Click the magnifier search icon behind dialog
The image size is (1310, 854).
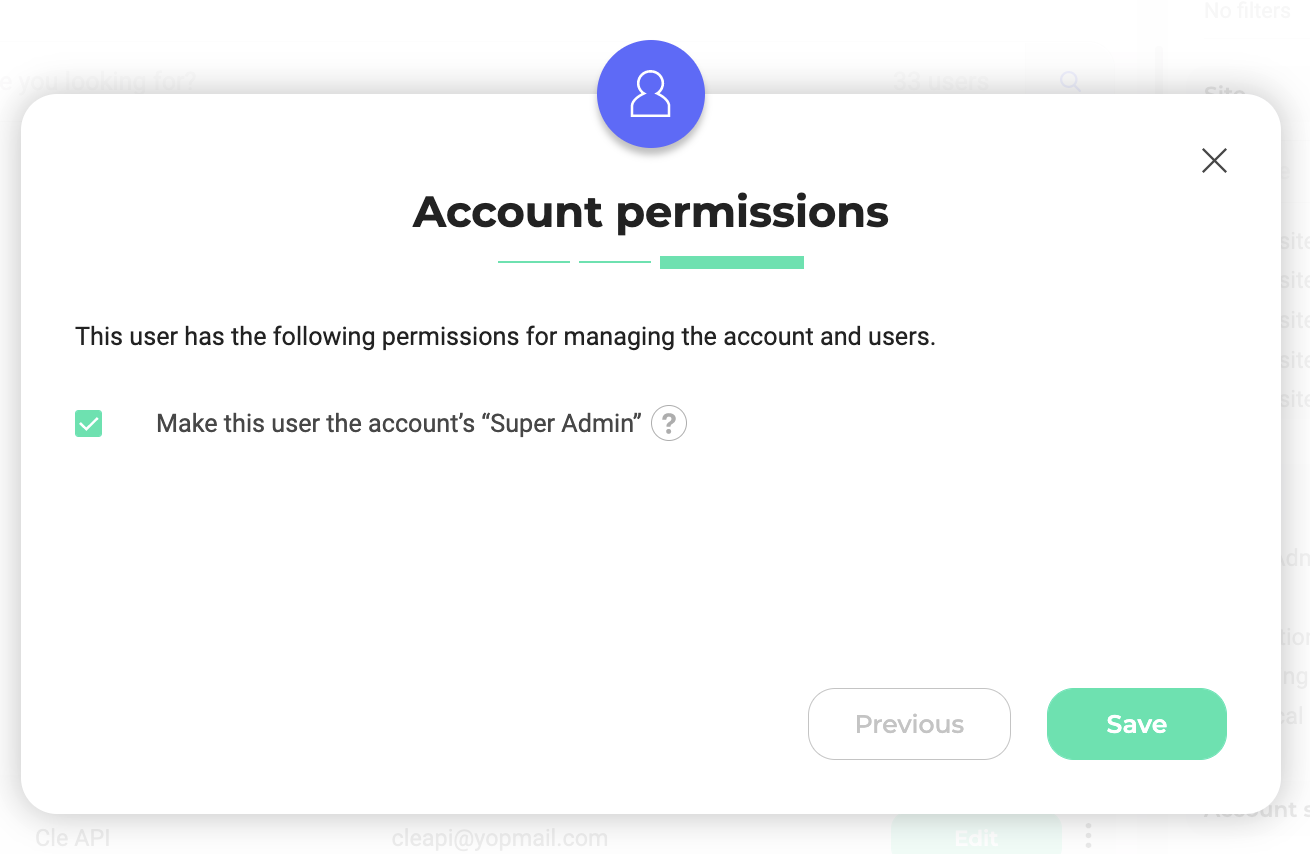pos(1070,82)
